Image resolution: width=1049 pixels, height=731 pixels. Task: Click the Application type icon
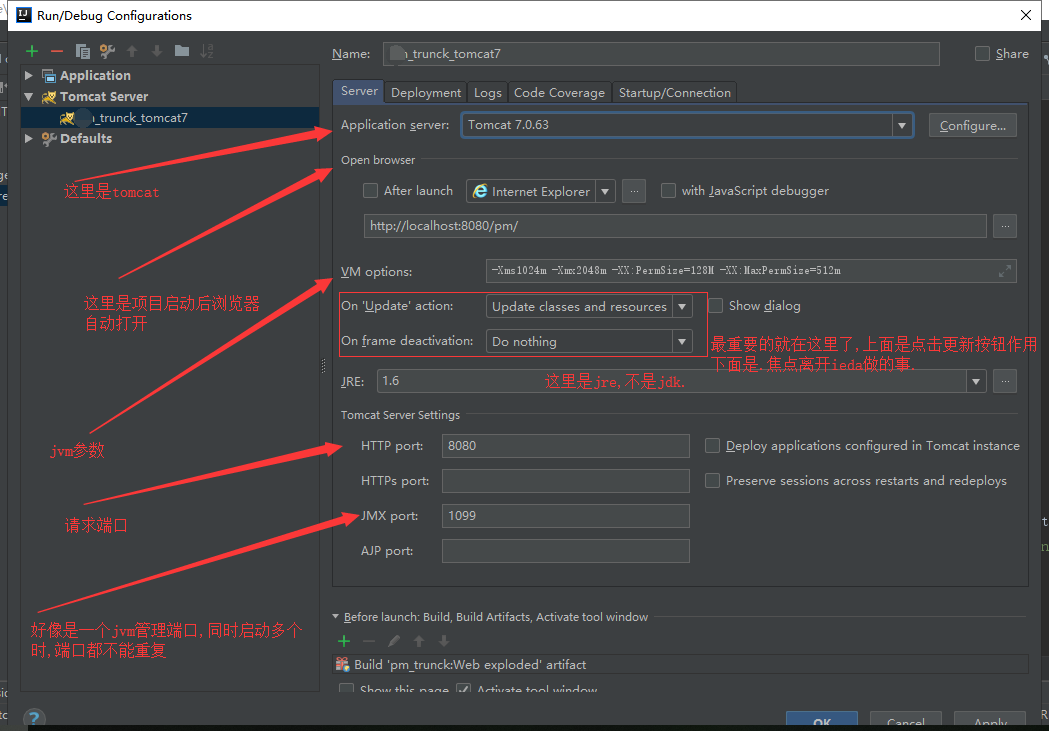click(x=49, y=76)
